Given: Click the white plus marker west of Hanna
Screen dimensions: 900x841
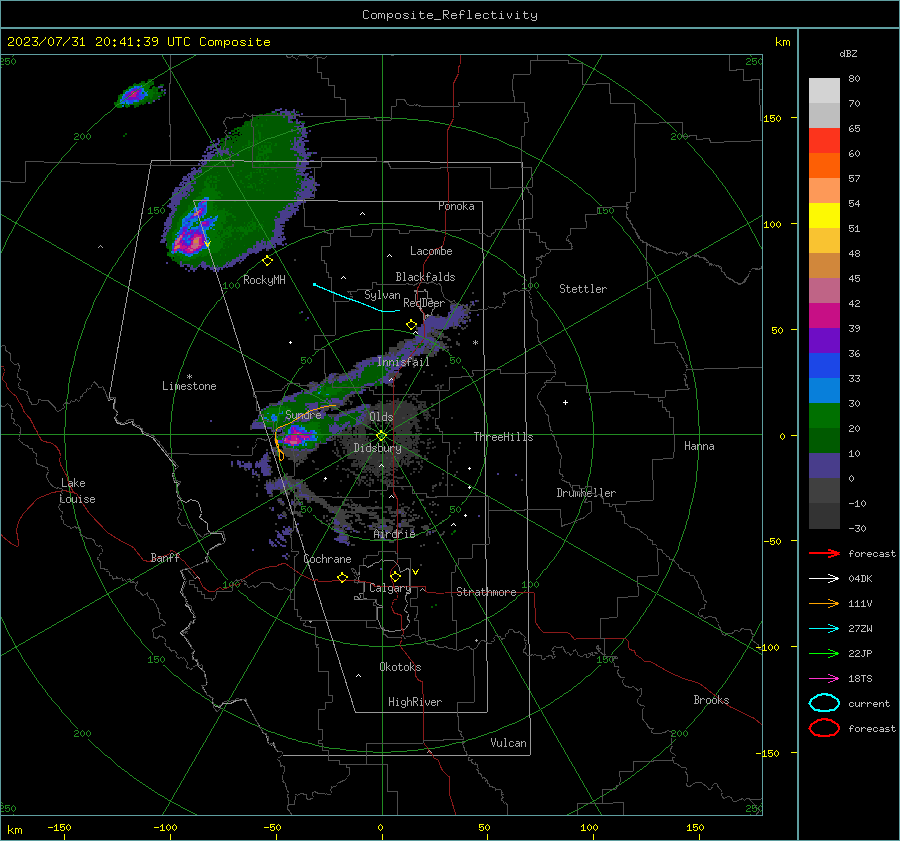Looking at the screenshot, I should pos(565,402).
